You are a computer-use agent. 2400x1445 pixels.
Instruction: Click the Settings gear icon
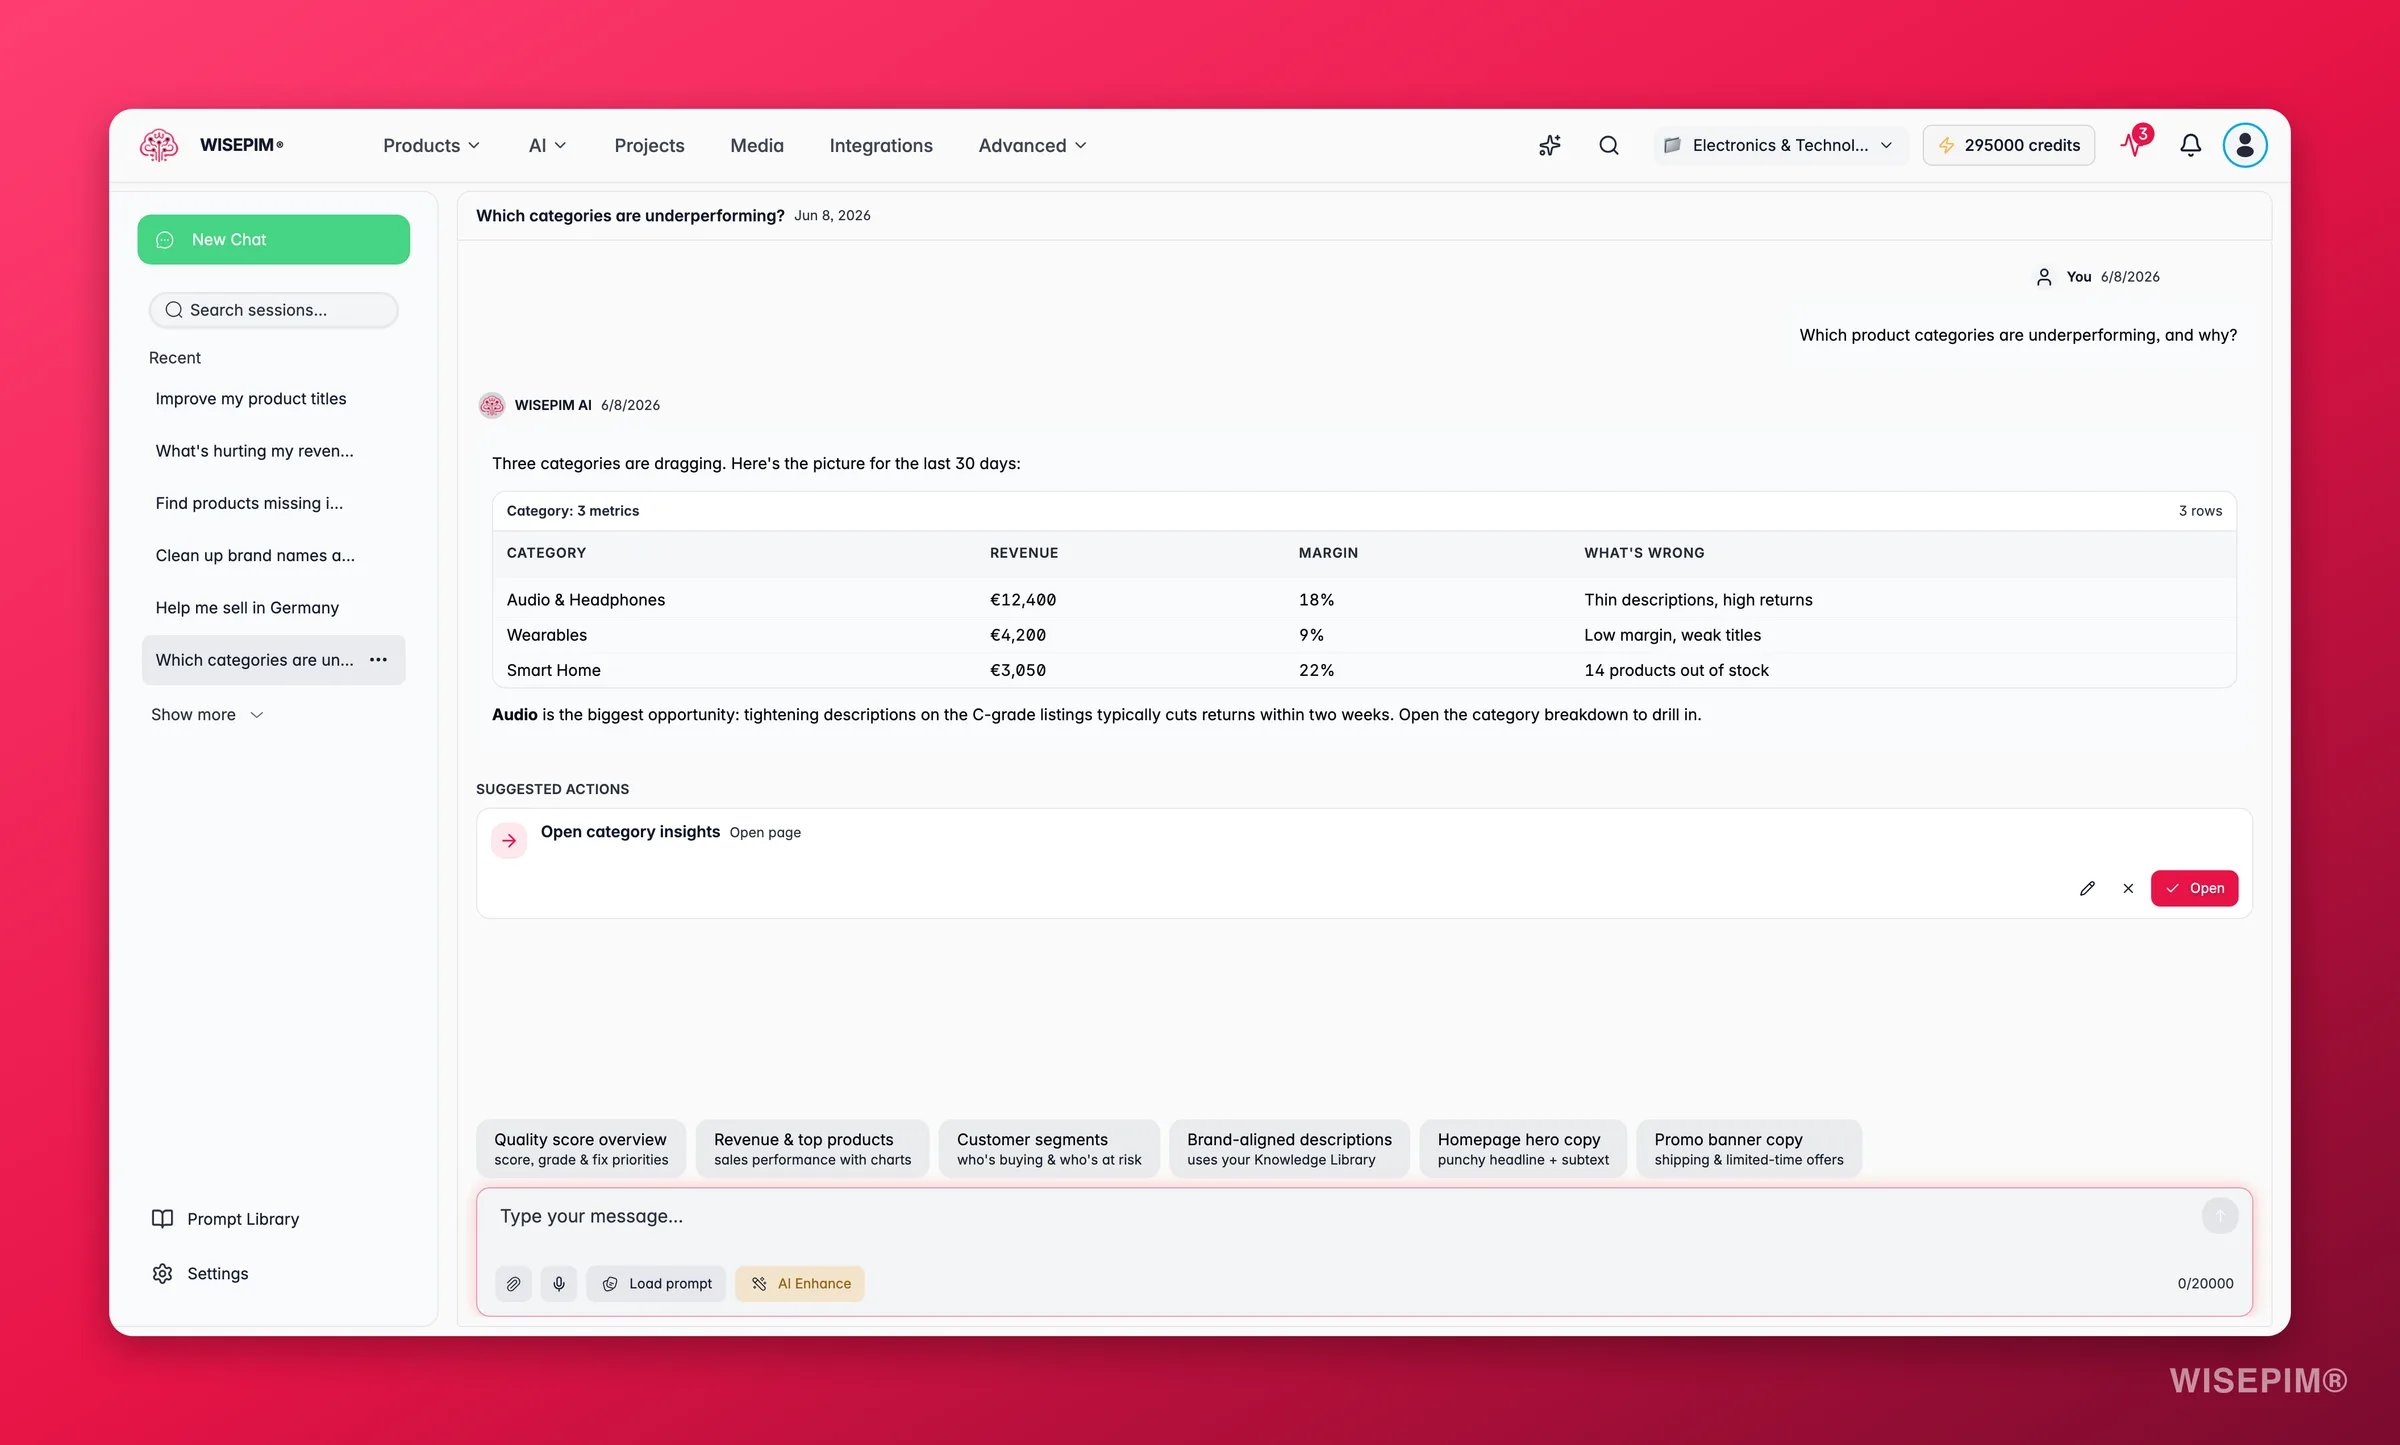click(x=162, y=1273)
